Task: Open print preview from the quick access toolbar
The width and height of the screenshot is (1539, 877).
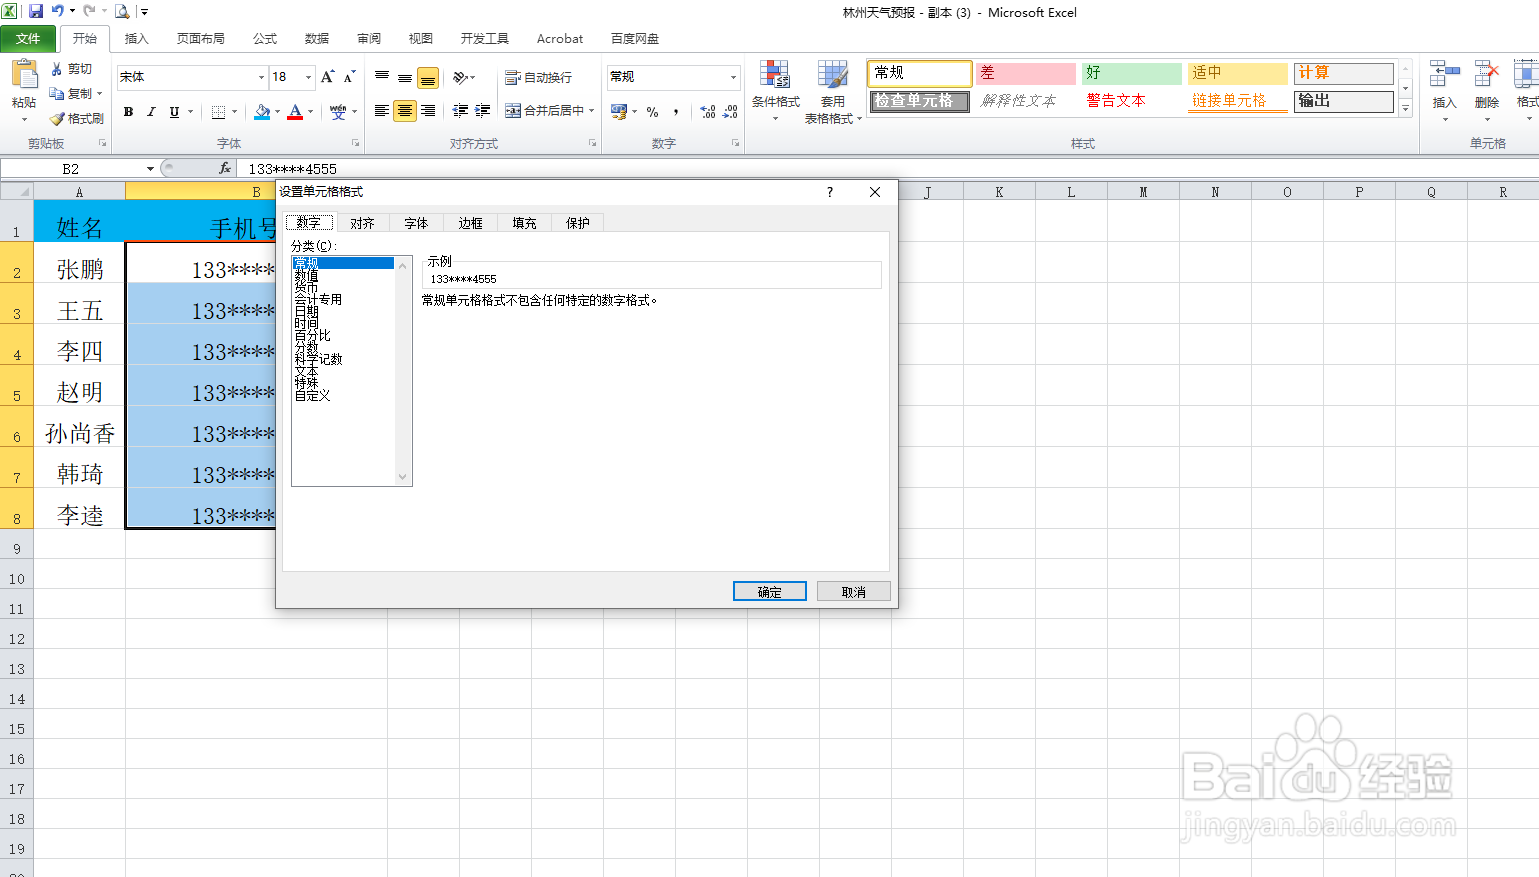Action: [122, 12]
